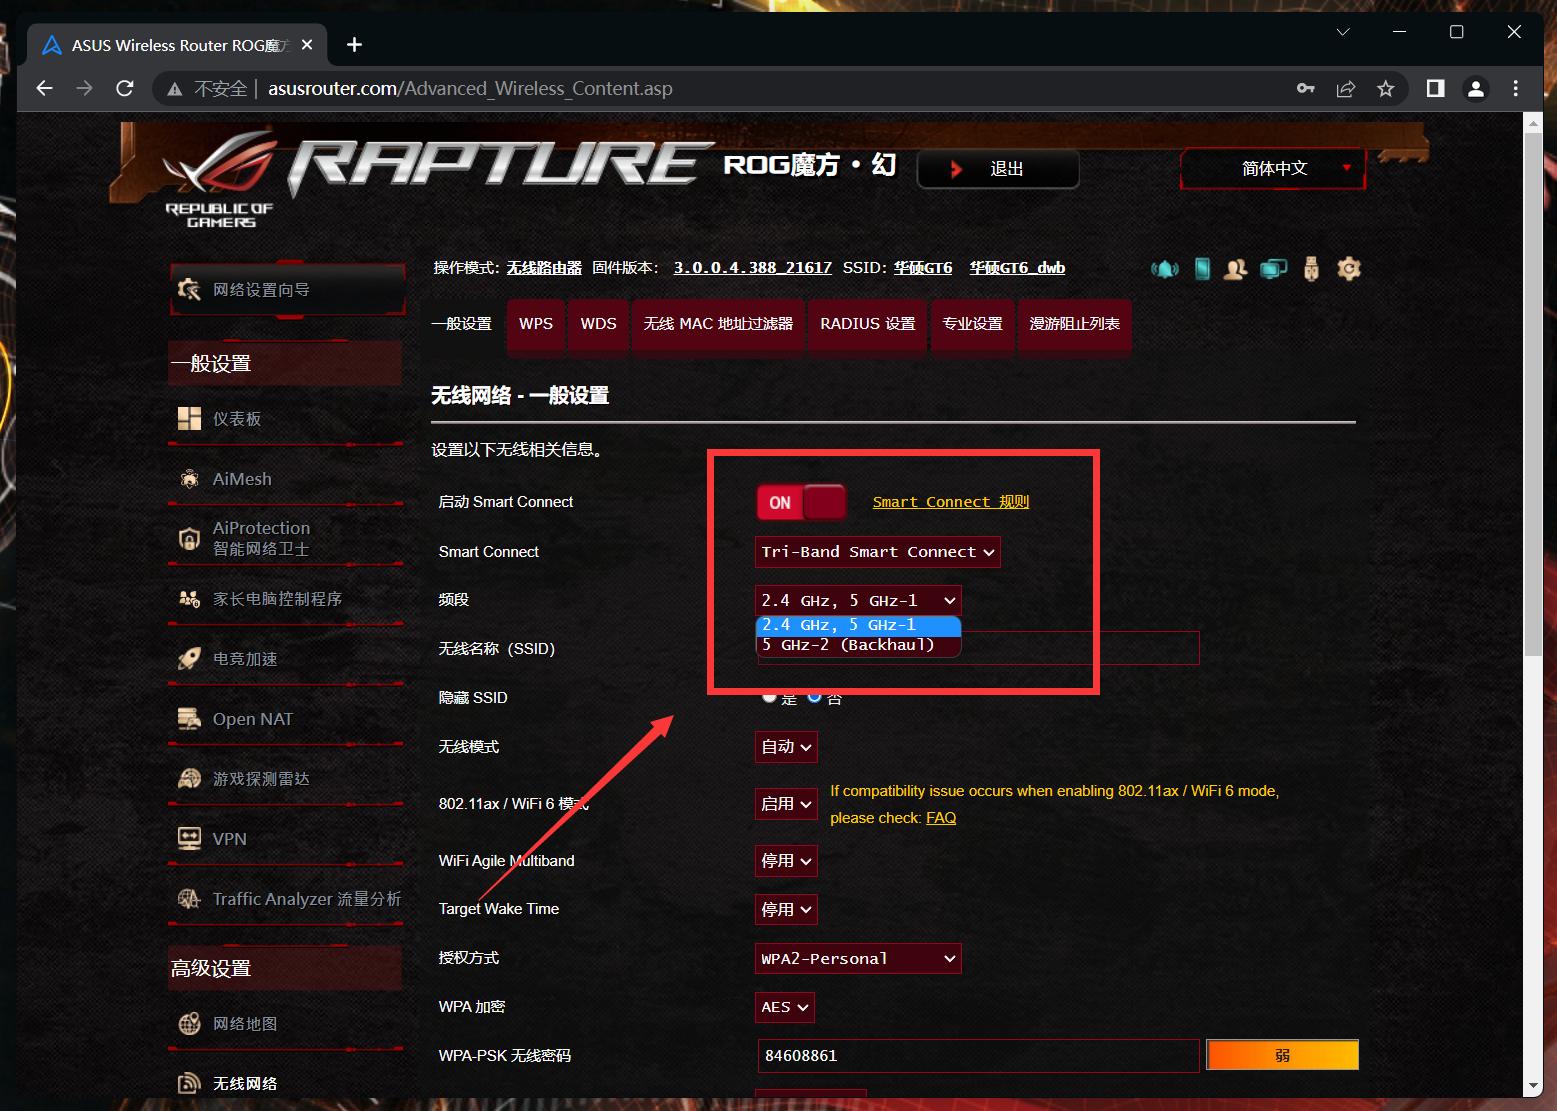Click the not-secure warning icon
This screenshot has height=1111, width=1557.
[x=175, y=89]
